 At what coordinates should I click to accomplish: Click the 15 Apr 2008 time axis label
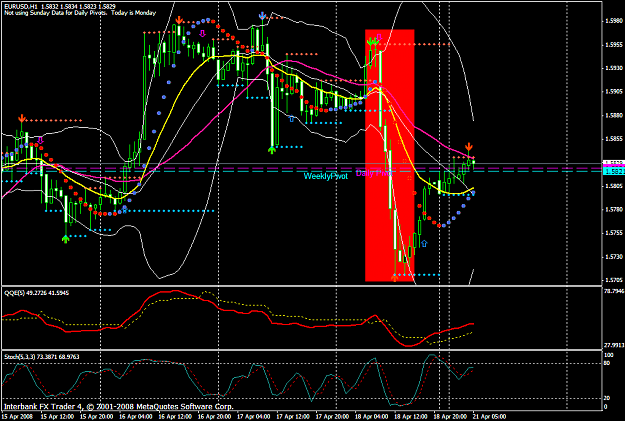tap(16, 417)
